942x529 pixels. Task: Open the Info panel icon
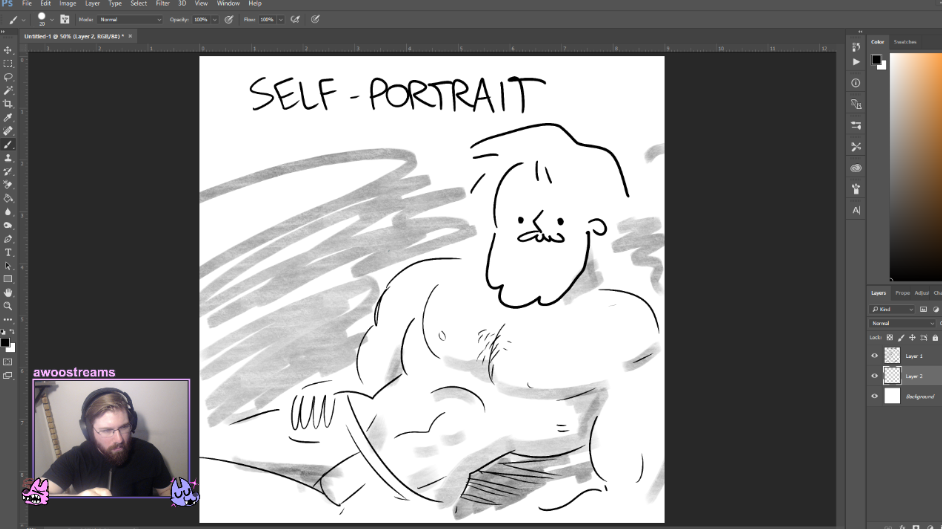click(856, 83)
